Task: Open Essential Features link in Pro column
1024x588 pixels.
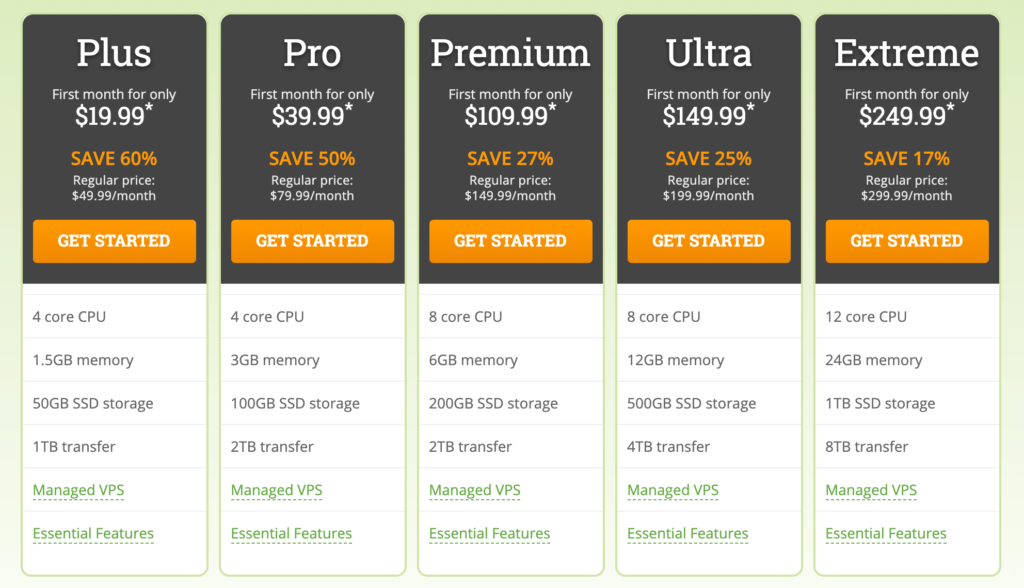Action: point(291,534)
